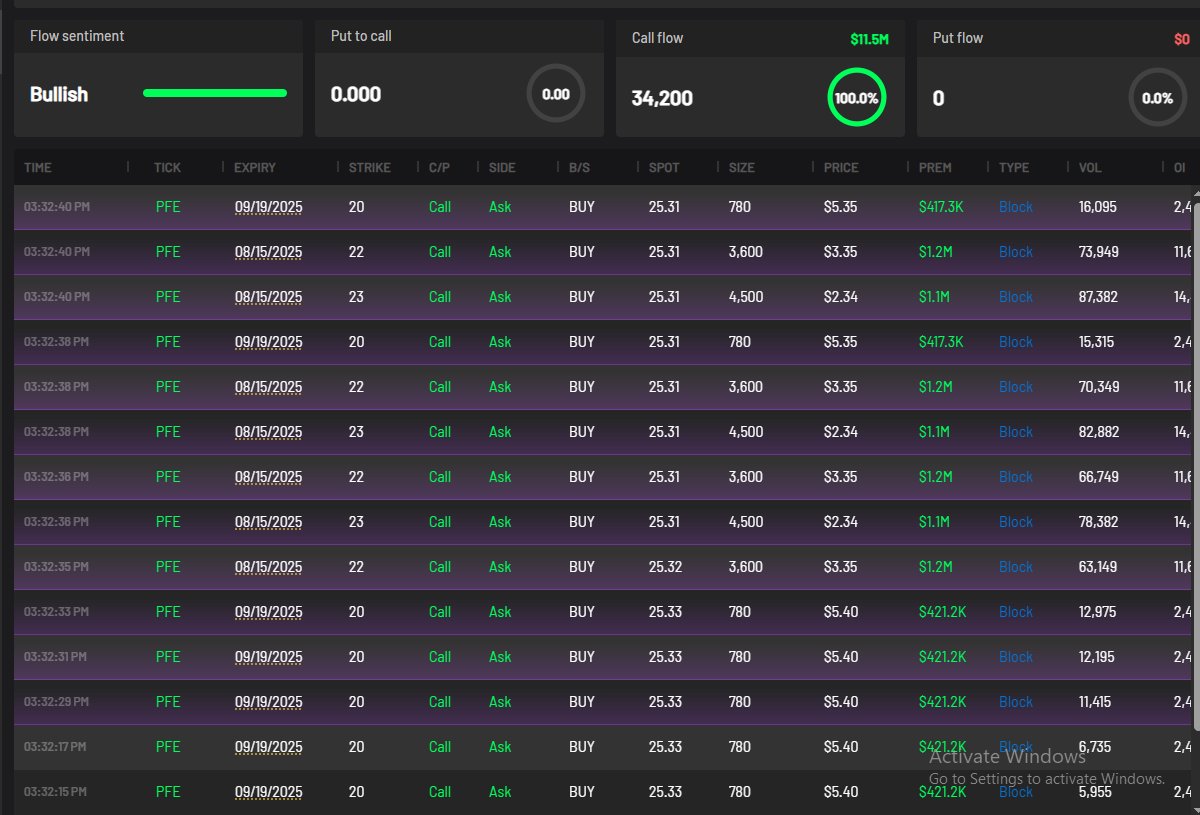Image resolution: width=1200 pixels, height=815 pixels.
Task: Sort by the SIZE column header
Action: click(742, 167)
